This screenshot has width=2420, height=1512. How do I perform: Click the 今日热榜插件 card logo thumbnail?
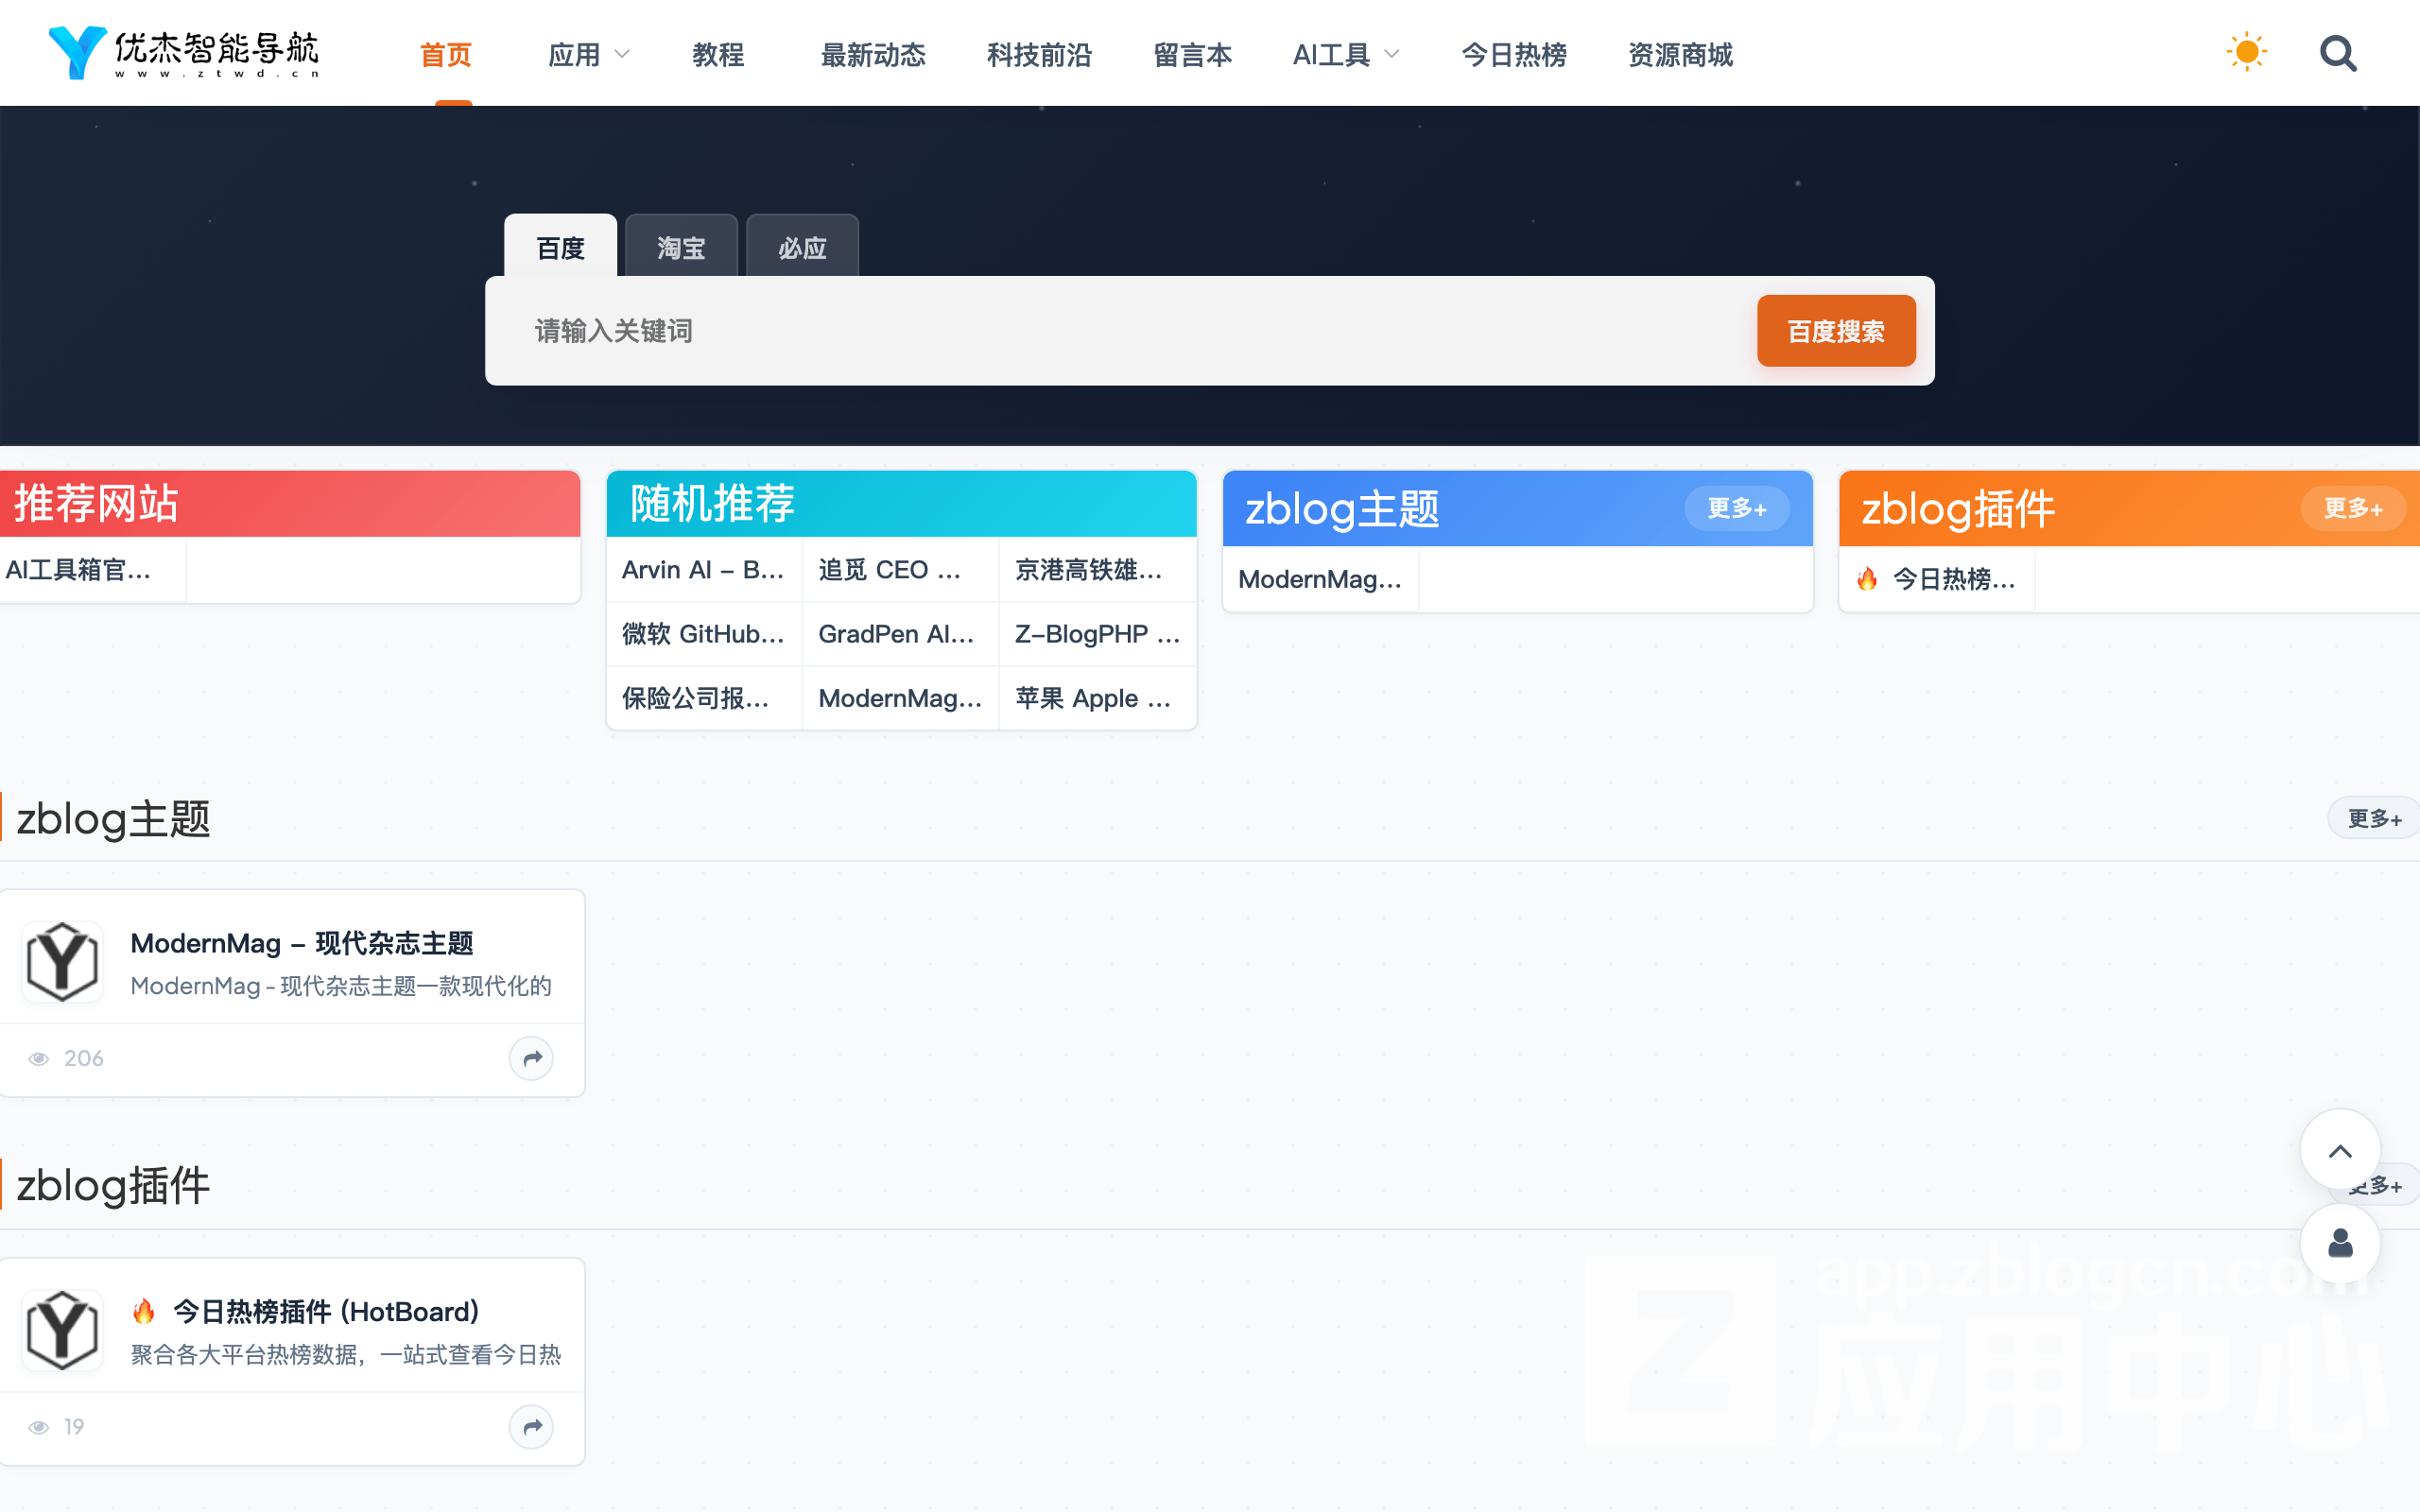tap(62, 1331)
